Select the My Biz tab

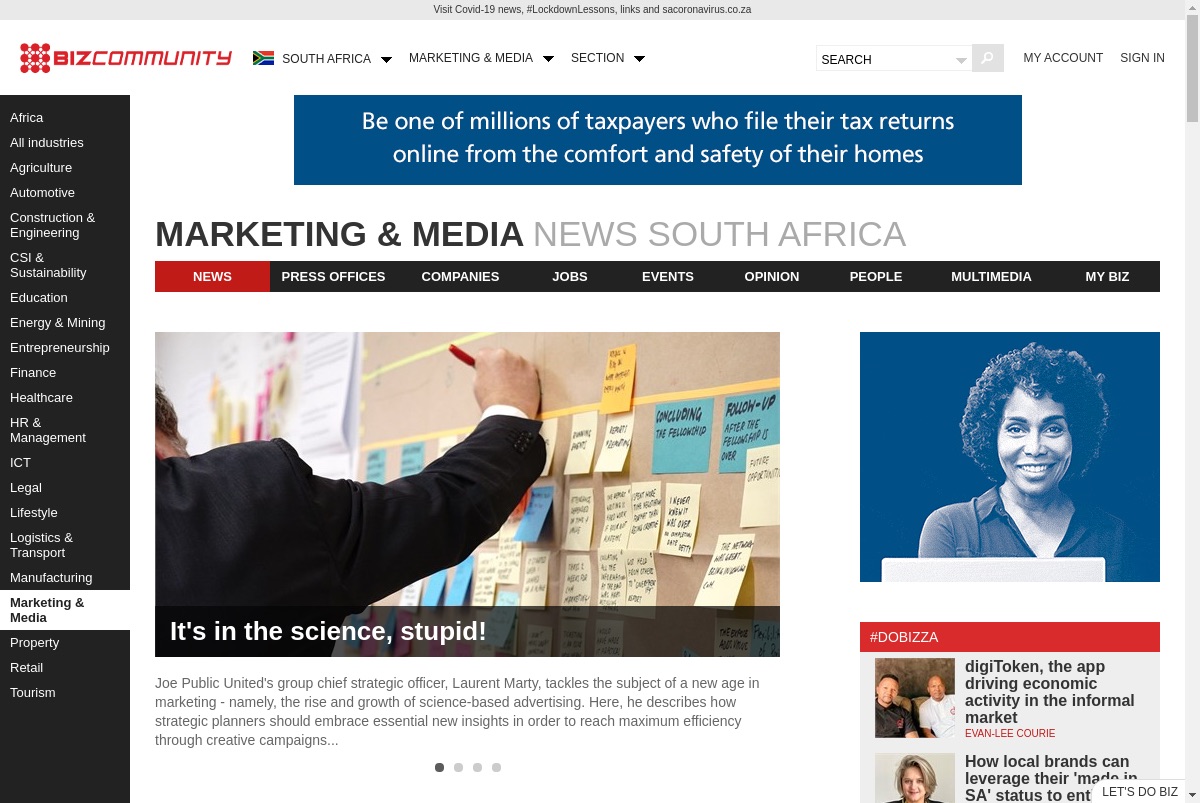[x=1107, y=276]
